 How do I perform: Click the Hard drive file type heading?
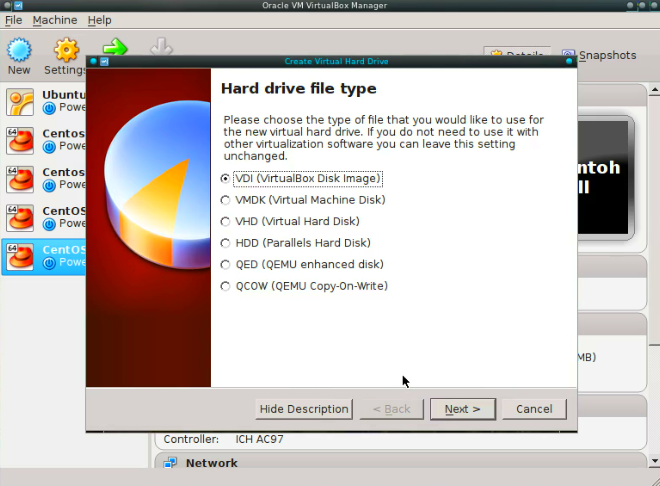click(298, 89)
